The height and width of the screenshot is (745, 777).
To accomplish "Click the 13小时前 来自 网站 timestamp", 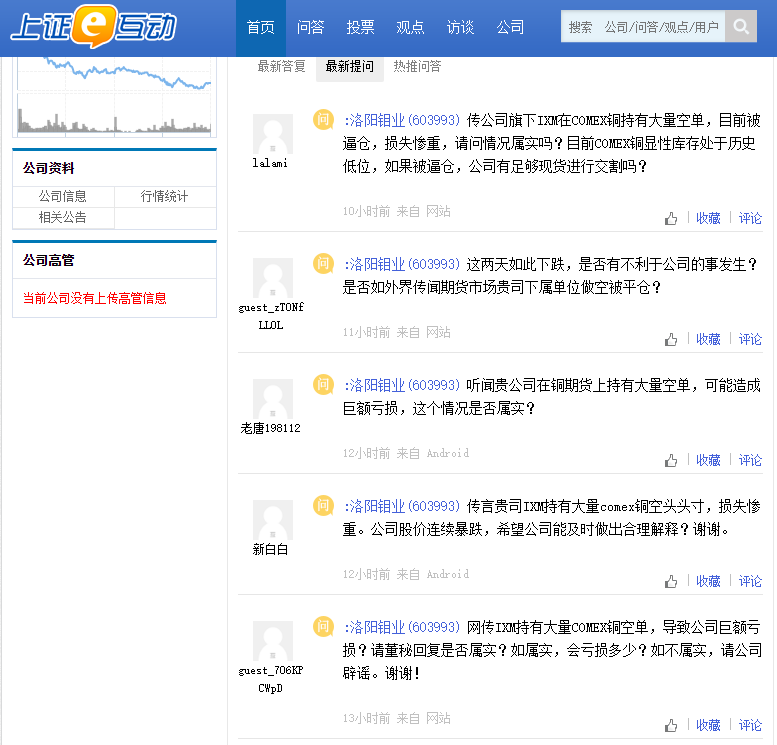I will (396, 719).
